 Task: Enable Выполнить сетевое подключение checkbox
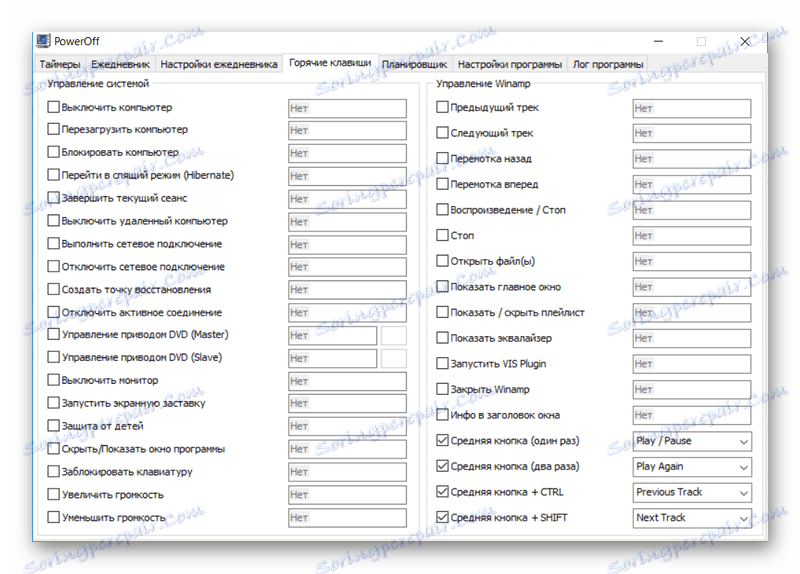pos(54,244)
